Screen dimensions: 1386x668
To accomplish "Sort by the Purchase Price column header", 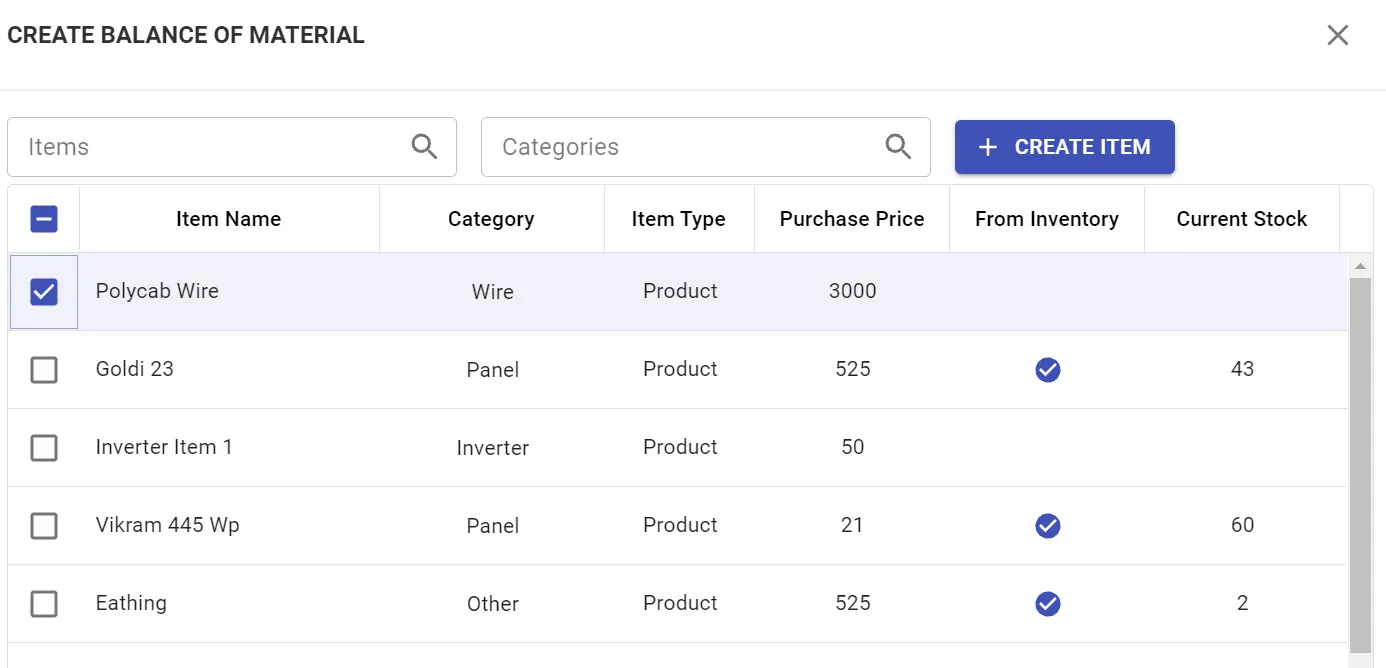I will (851, 219).
